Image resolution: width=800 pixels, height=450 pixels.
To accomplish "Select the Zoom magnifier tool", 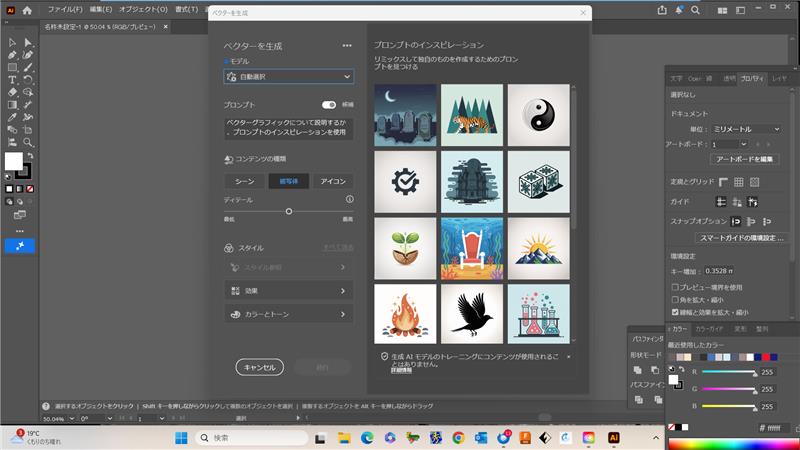I will [x=28, y=142].
